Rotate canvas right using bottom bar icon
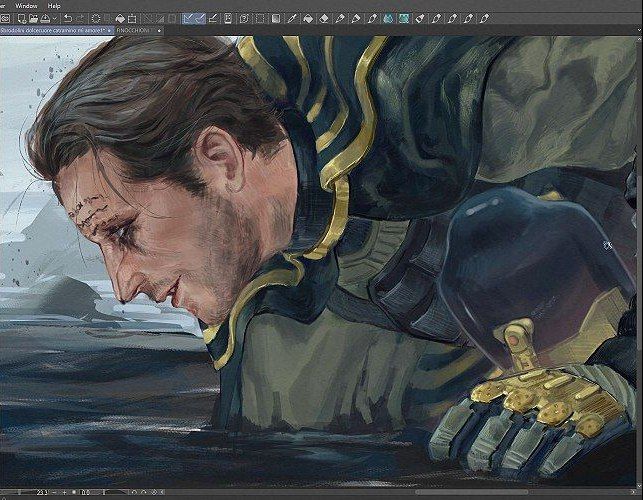The width and height of the screenshot is (643, 500). click(x=144, y=492)
